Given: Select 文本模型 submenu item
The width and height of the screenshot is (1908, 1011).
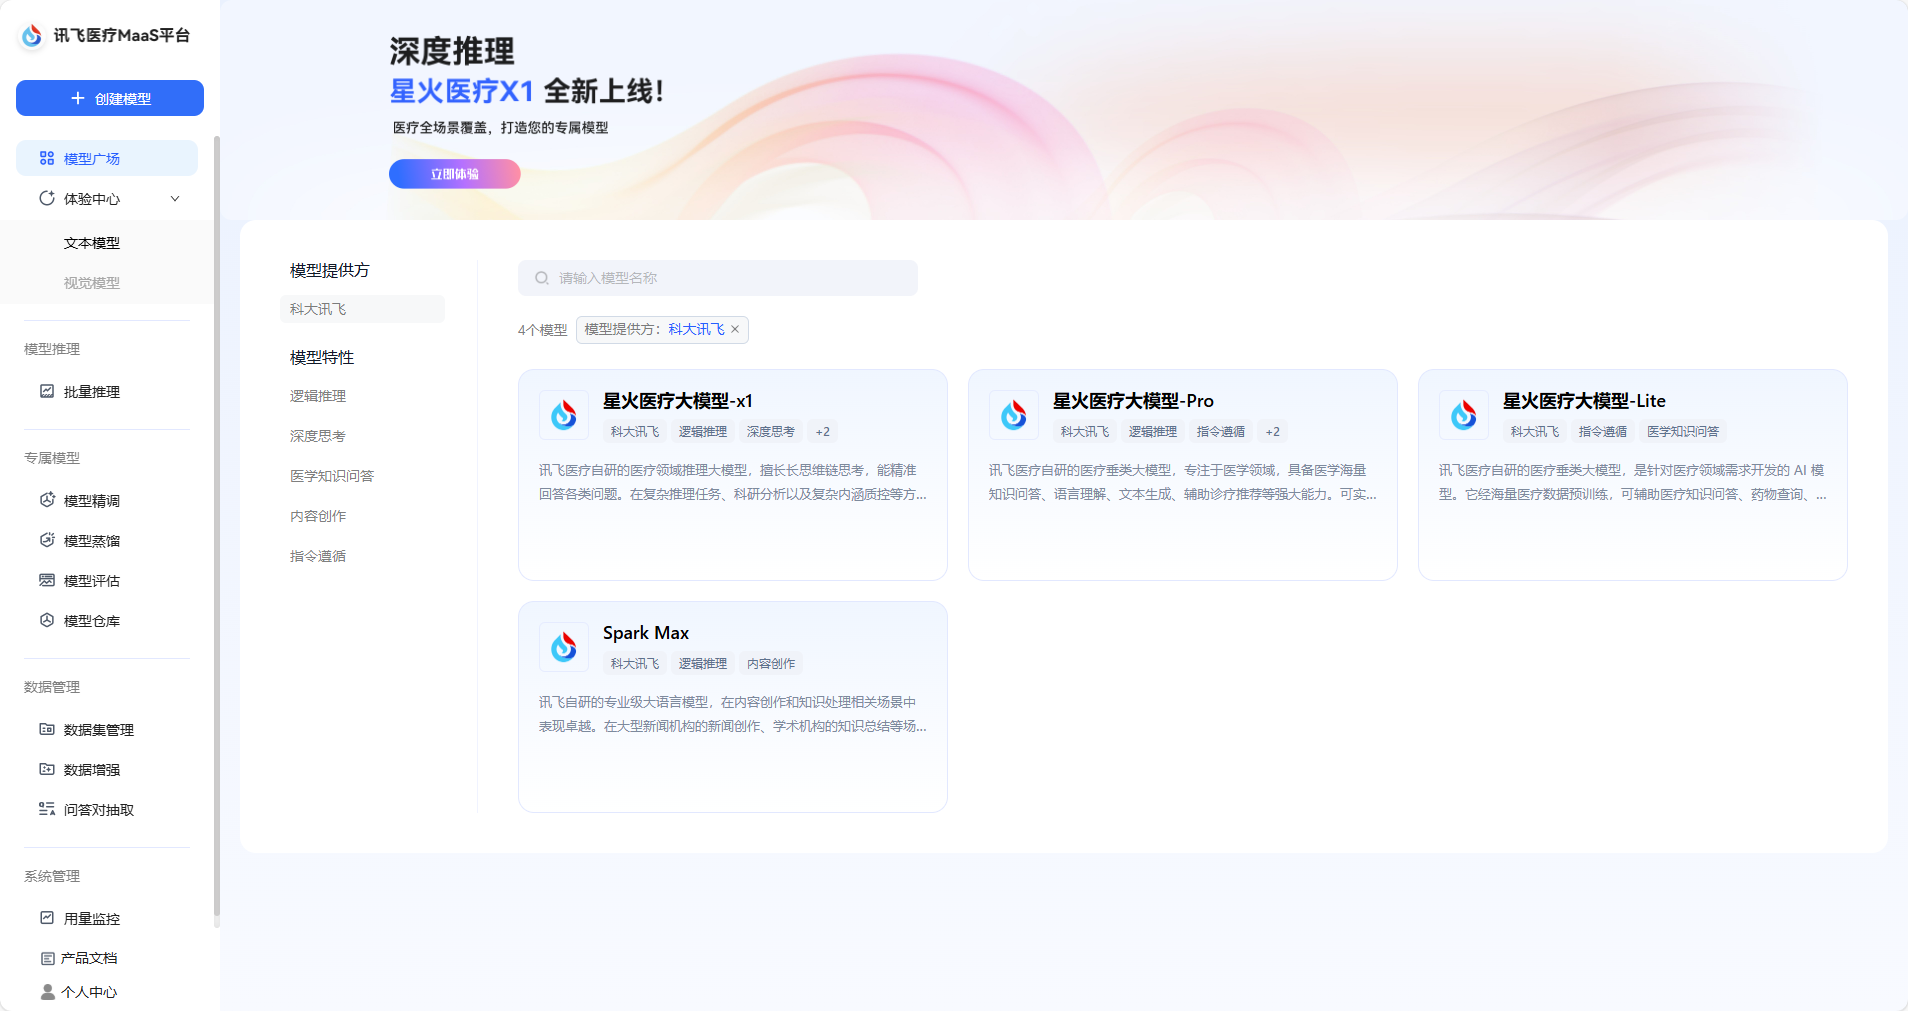Looking at the screenshot, I should (92, 243).
